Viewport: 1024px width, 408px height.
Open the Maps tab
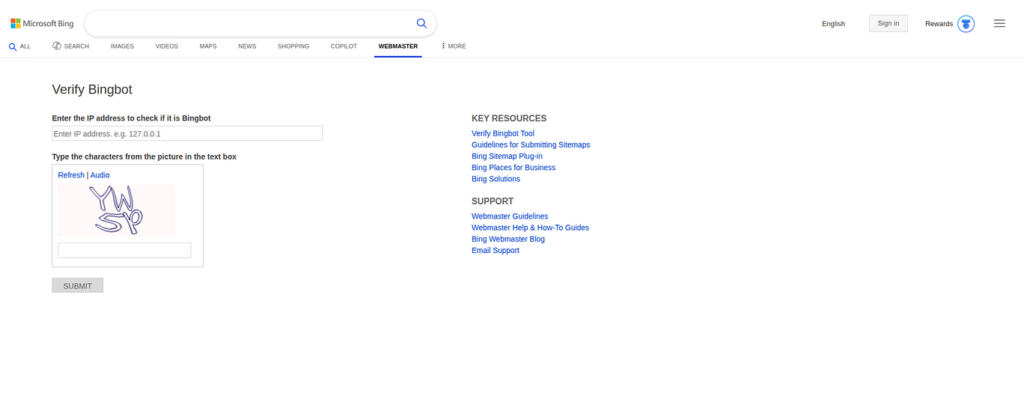coord(208,46)
